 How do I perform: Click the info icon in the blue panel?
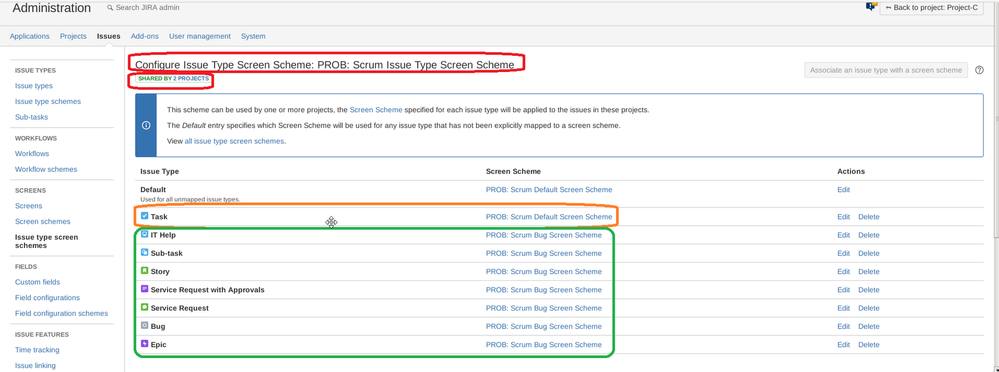pyautogui.click(x=146, y=125)
